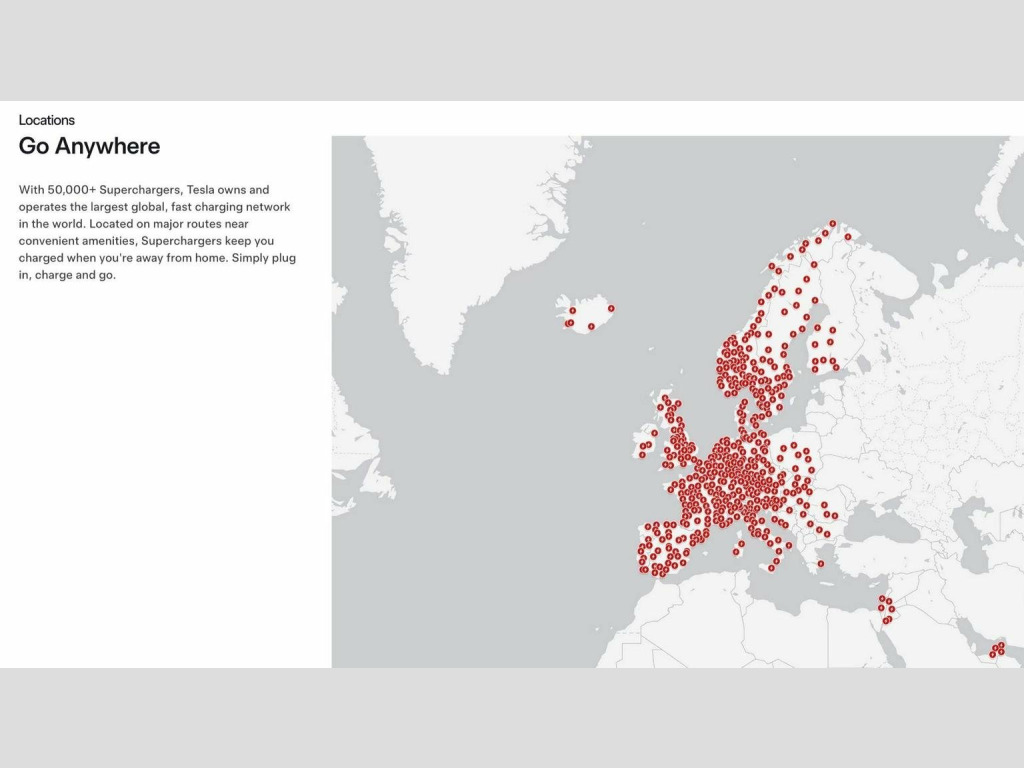Click the 'Go Anywhere' heading
The height and width of the screenshot is (768, 1024).
(x=89, y=146)
